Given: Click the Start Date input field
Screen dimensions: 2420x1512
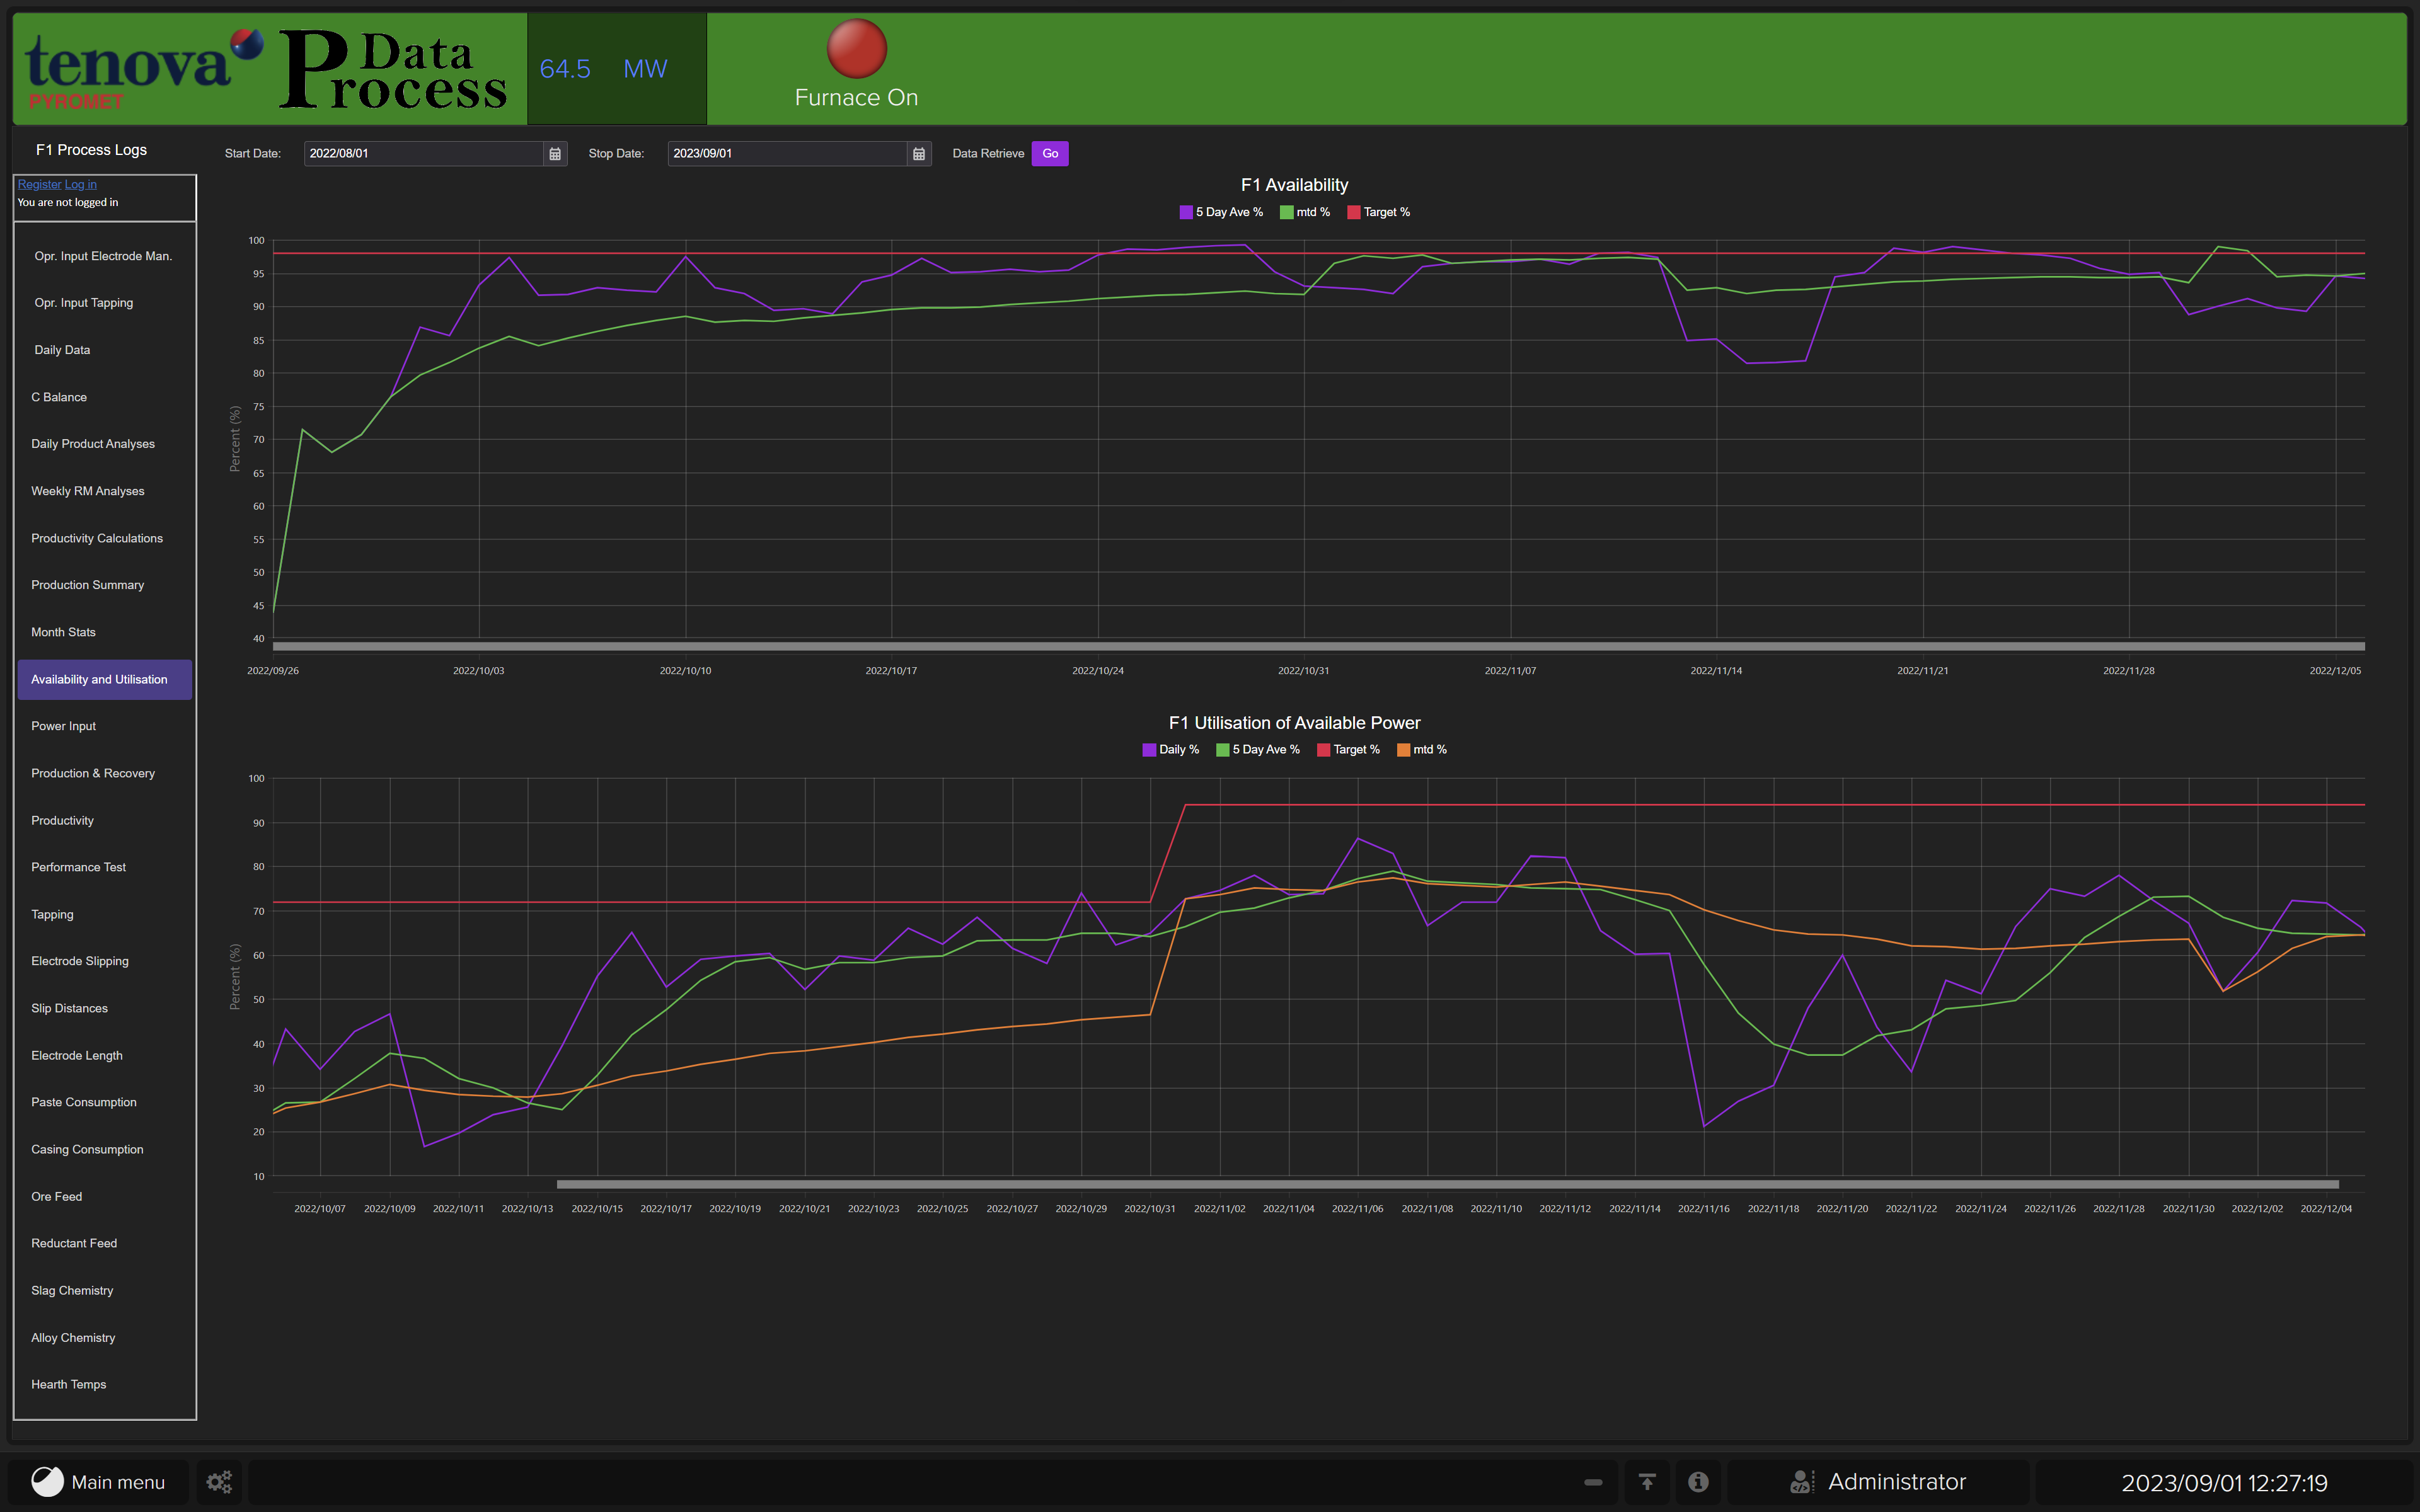Looking at the screenshot, I should (424, 154).
